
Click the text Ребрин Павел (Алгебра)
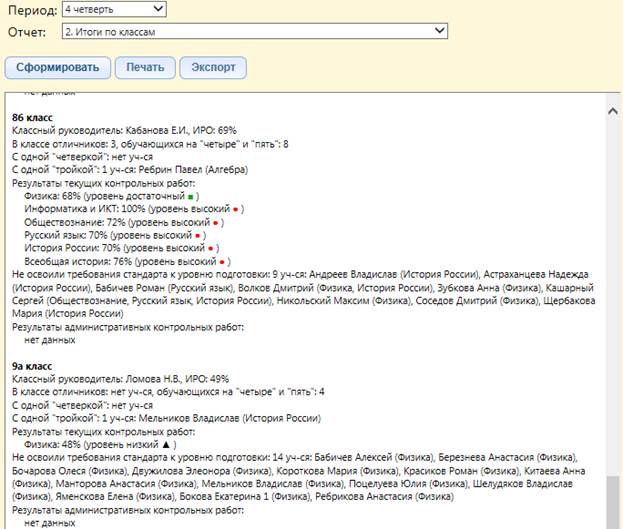pos(193,170)
